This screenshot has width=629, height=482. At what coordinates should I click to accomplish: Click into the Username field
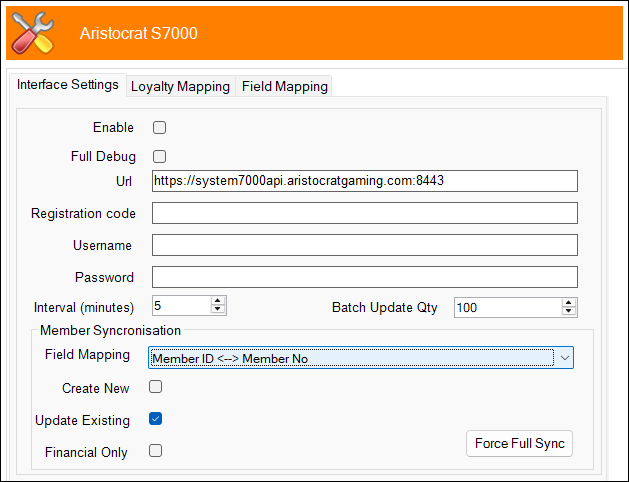click(x=365, y=245)
